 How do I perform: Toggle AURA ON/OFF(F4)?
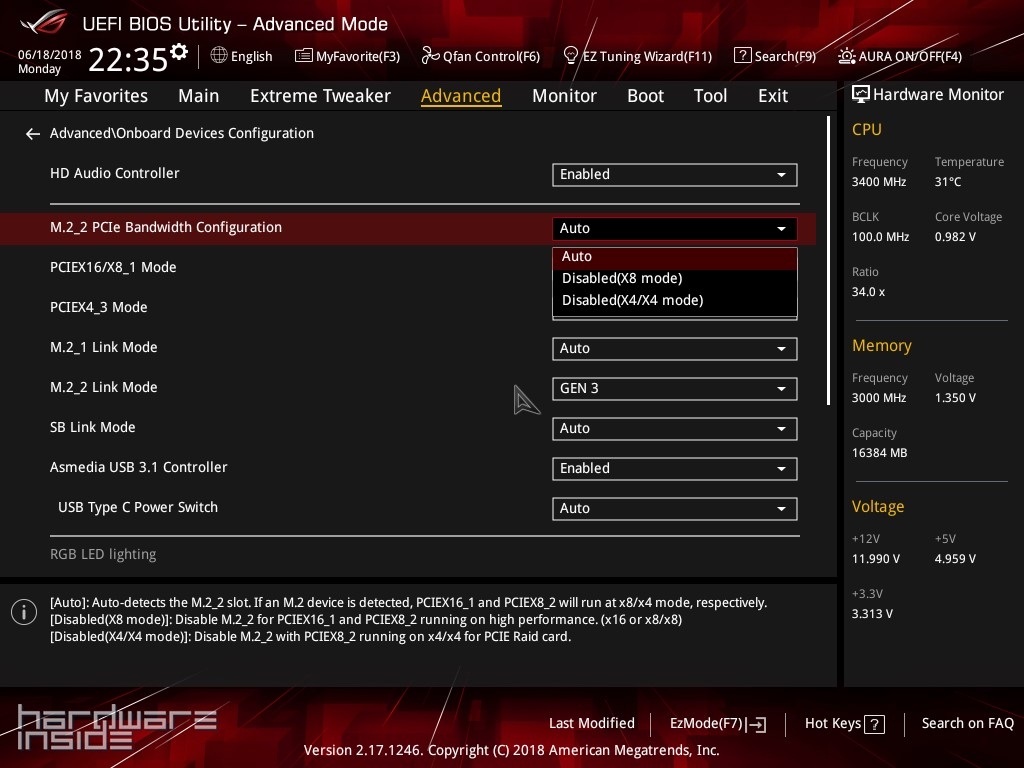[900, 56]
